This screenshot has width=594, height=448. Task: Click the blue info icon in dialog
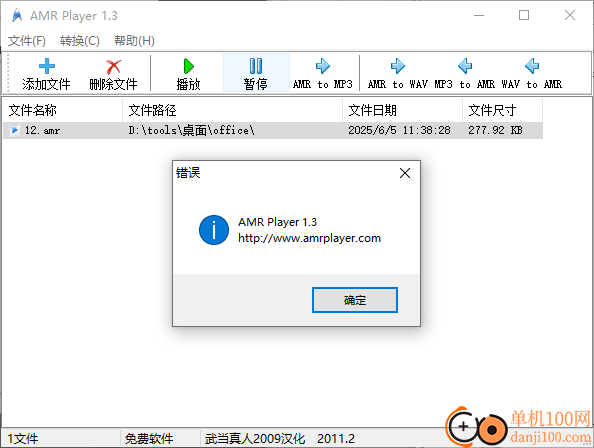point(214,230)
